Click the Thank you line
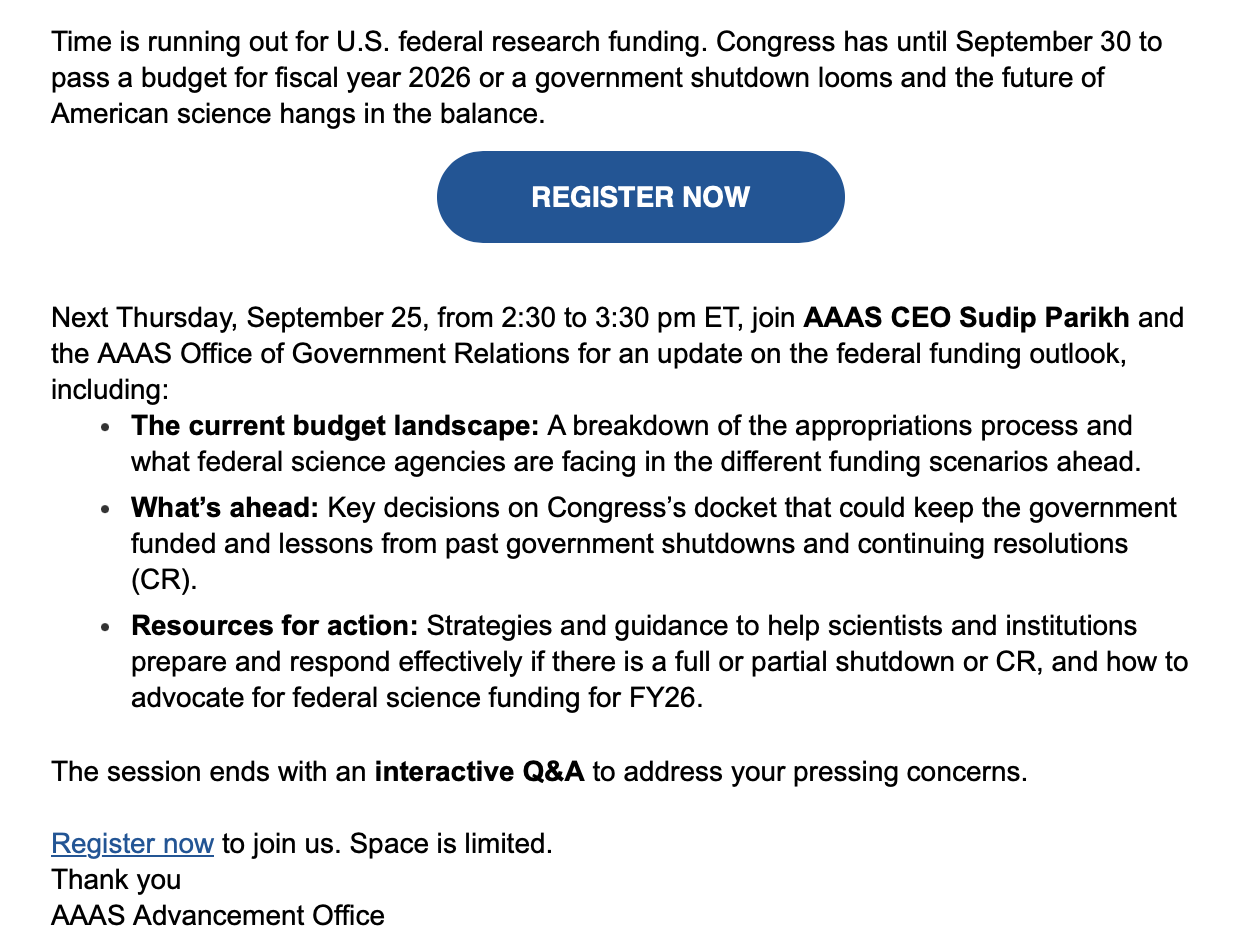 pyautogui.click(x=116, y=879)
